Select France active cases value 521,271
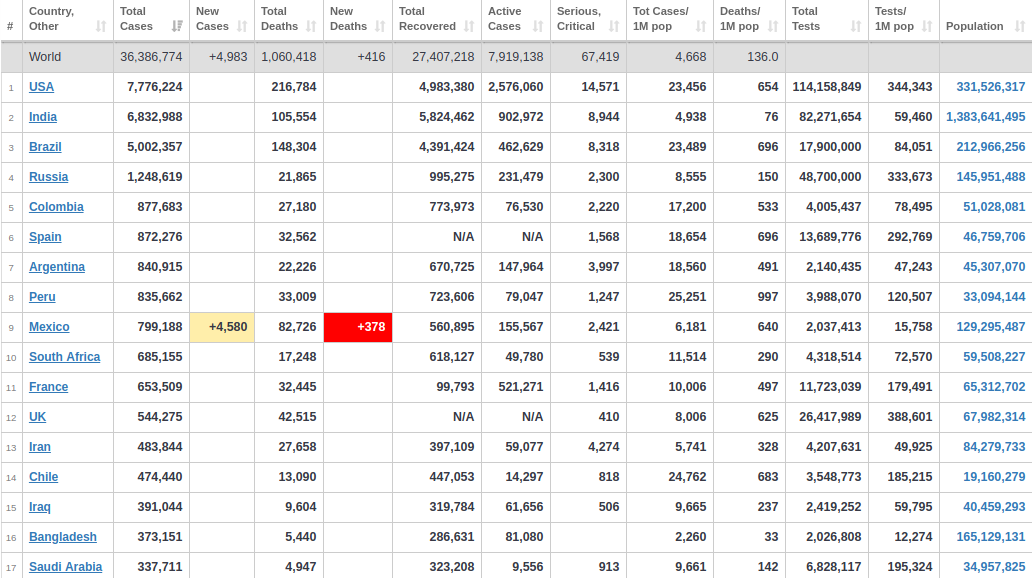 click(521, 387)
